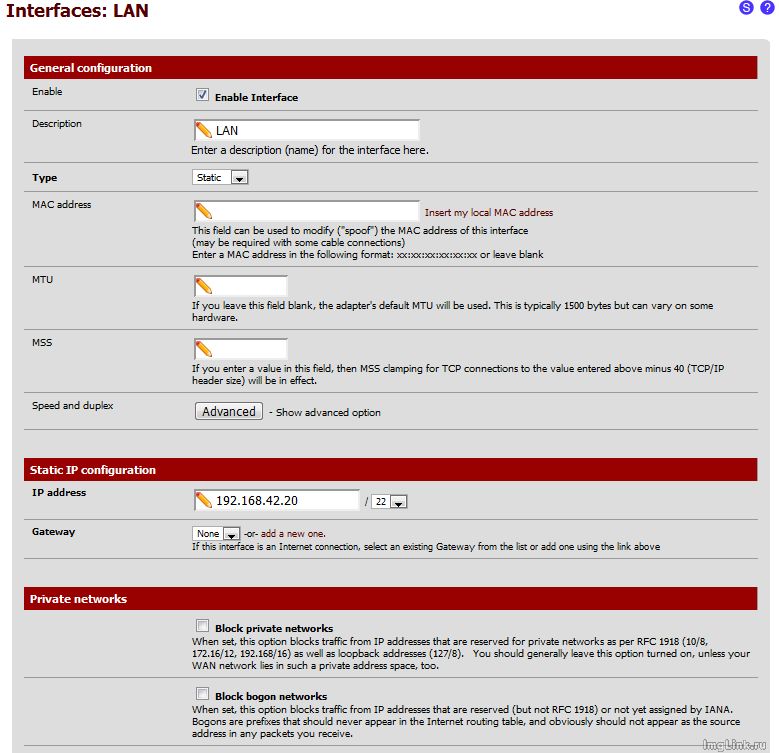Click the IP address field 192.168.42.20
779x753 pixels.
point(276,501)
